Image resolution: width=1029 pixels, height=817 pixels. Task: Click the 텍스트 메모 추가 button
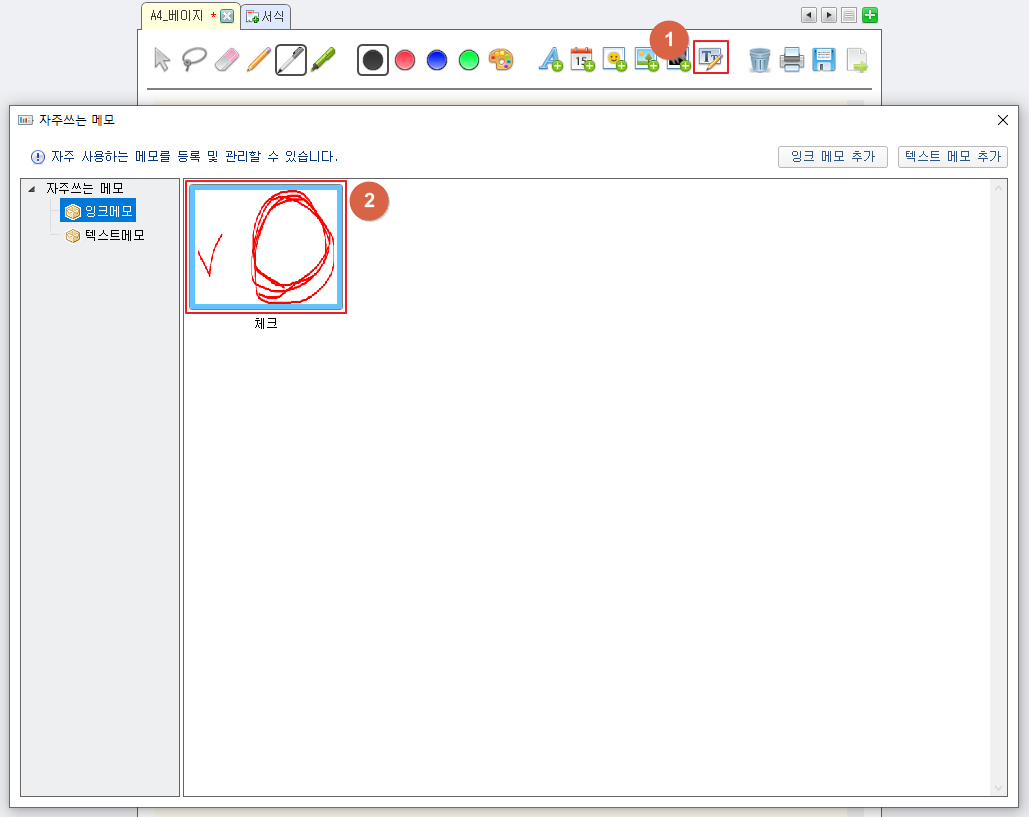click(x=952, y=156)
